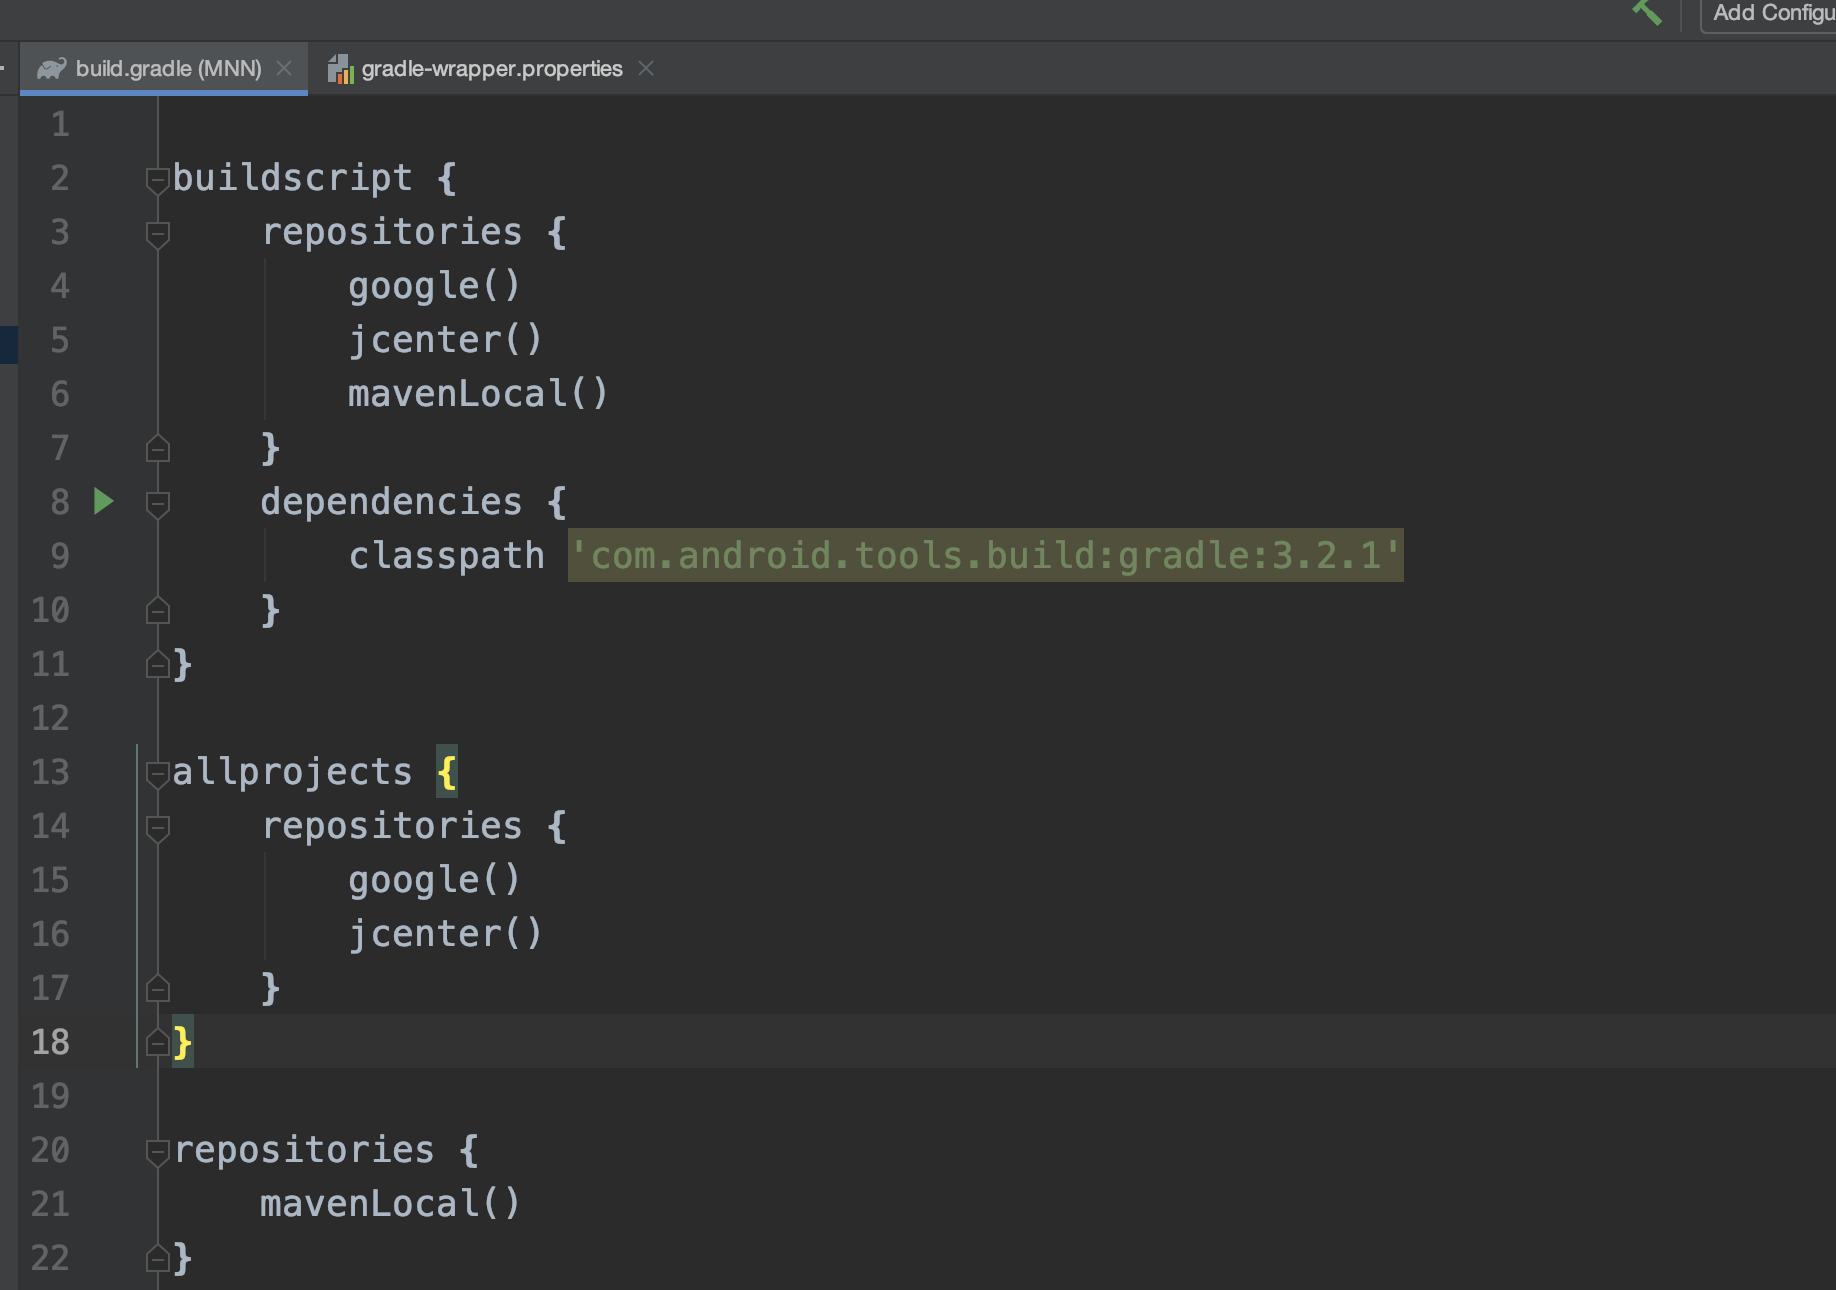Collapse the buildscript block fold marker
This screenshot has width=1836, height=1290.
coord(156,180)
